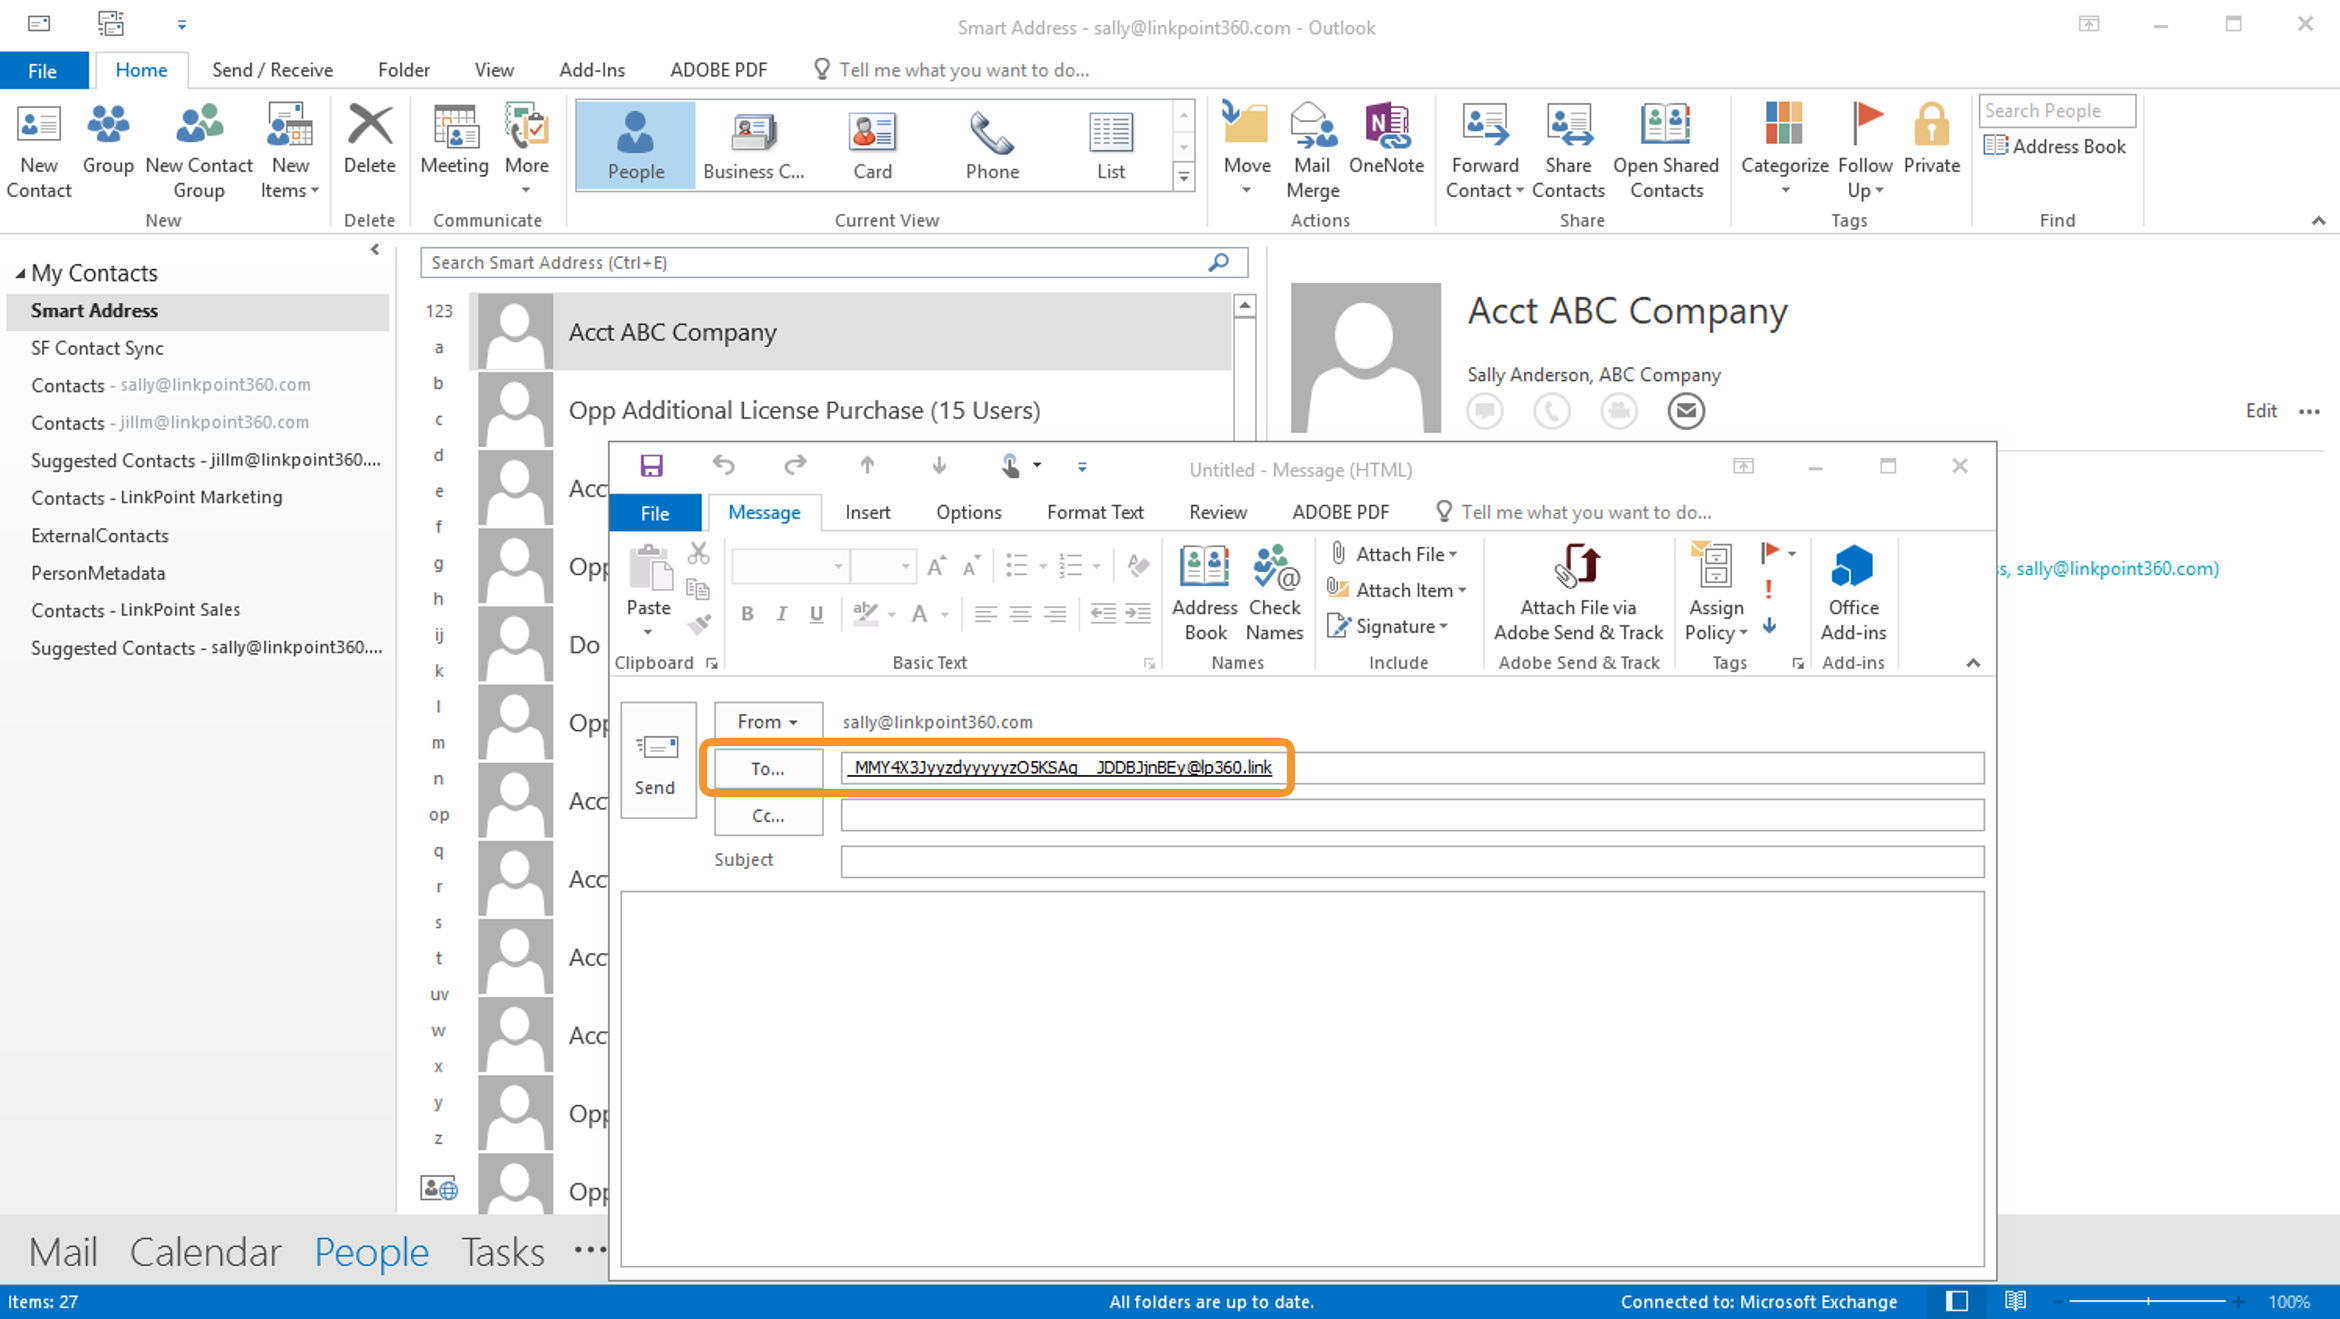Open Office Add-ins in message ribbon
Screen dimensions: 2340x1319
[x=1852, y=593]
